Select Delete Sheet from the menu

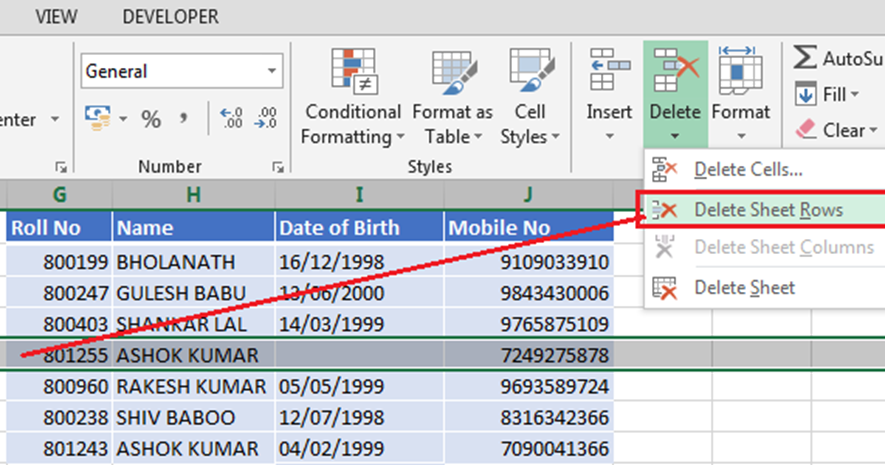744,288
